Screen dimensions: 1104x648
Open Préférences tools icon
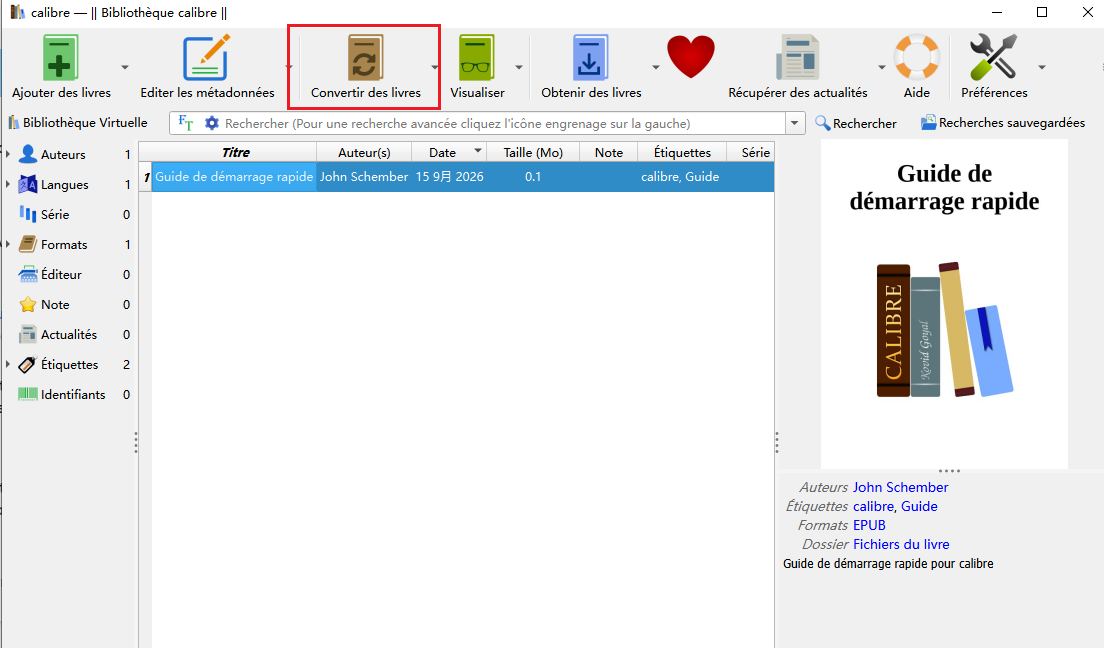point(993,56)
